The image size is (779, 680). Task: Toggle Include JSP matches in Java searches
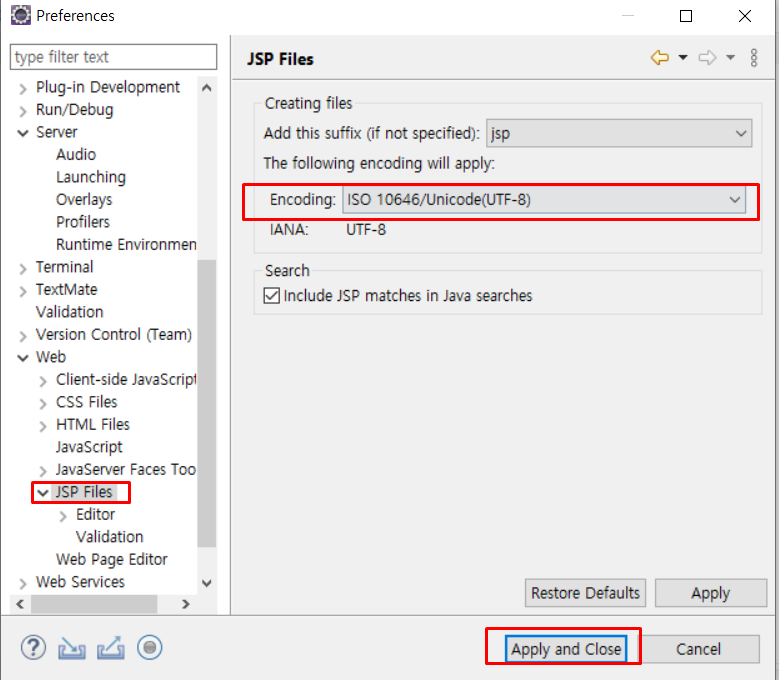[x=272, y=296]
